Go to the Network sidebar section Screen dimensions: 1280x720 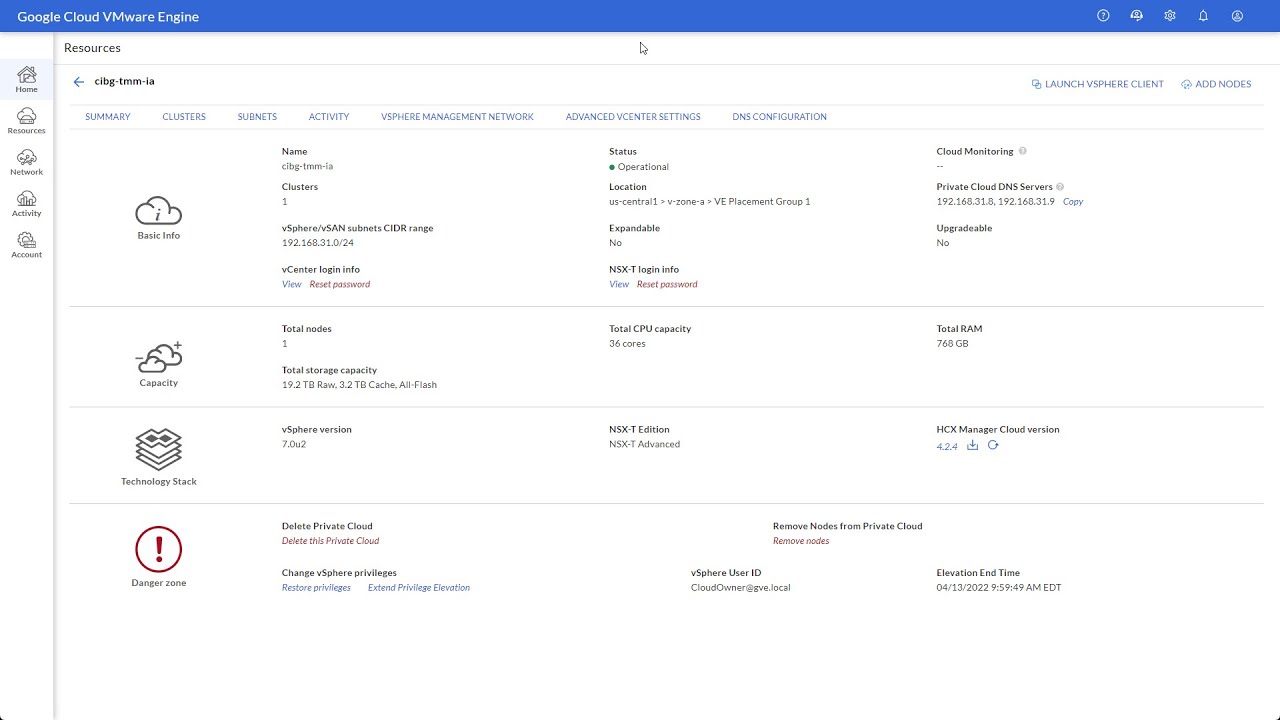[x=27, y=162]
